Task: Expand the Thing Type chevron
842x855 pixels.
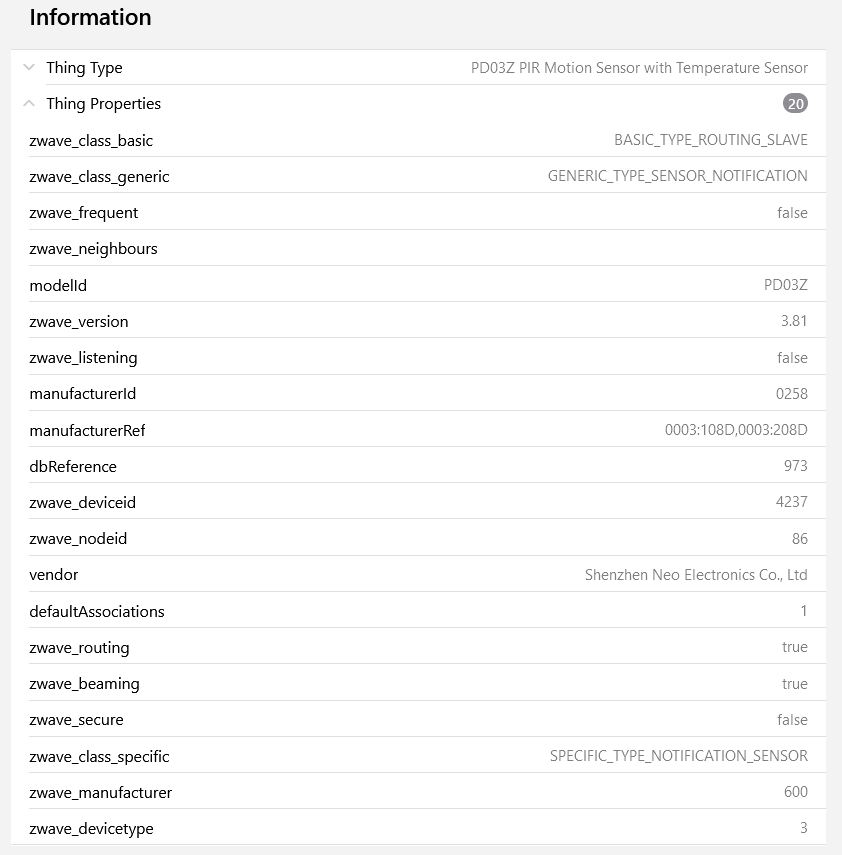Action: 29,68
